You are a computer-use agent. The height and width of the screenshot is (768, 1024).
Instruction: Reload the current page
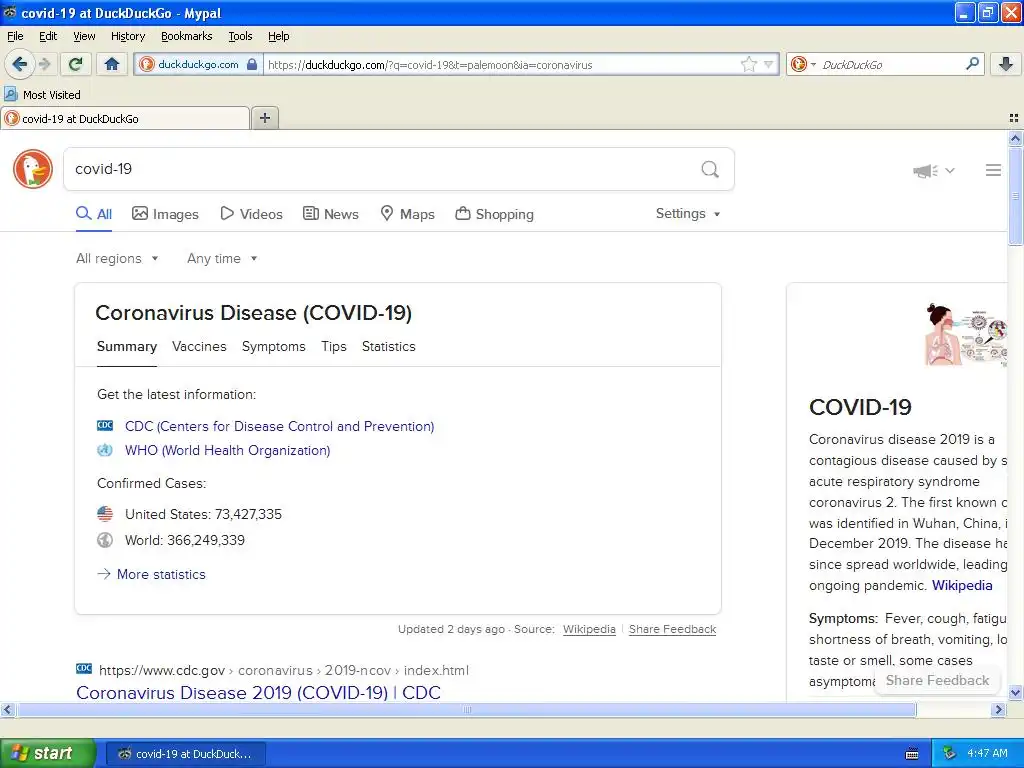pyautogui.click(x=75, y=64)
